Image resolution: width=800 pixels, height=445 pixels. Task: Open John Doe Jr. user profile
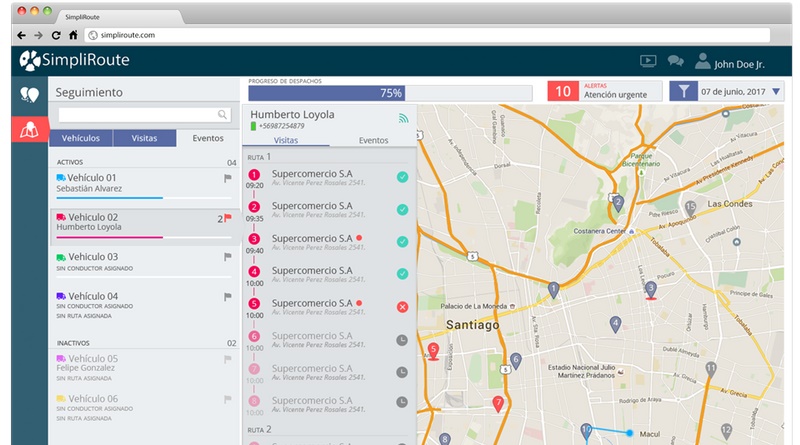pyautogui.click(x=730, y=62)
